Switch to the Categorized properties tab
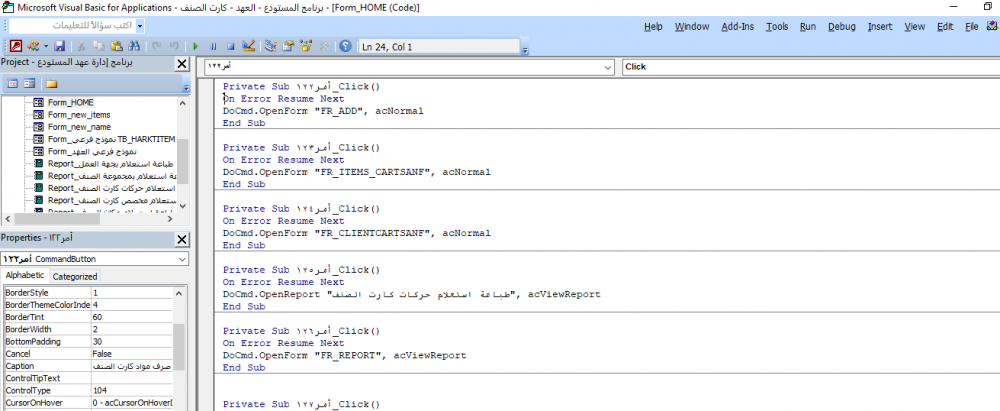The width and height of the screenshot is (1000, 411). (75, 276)
